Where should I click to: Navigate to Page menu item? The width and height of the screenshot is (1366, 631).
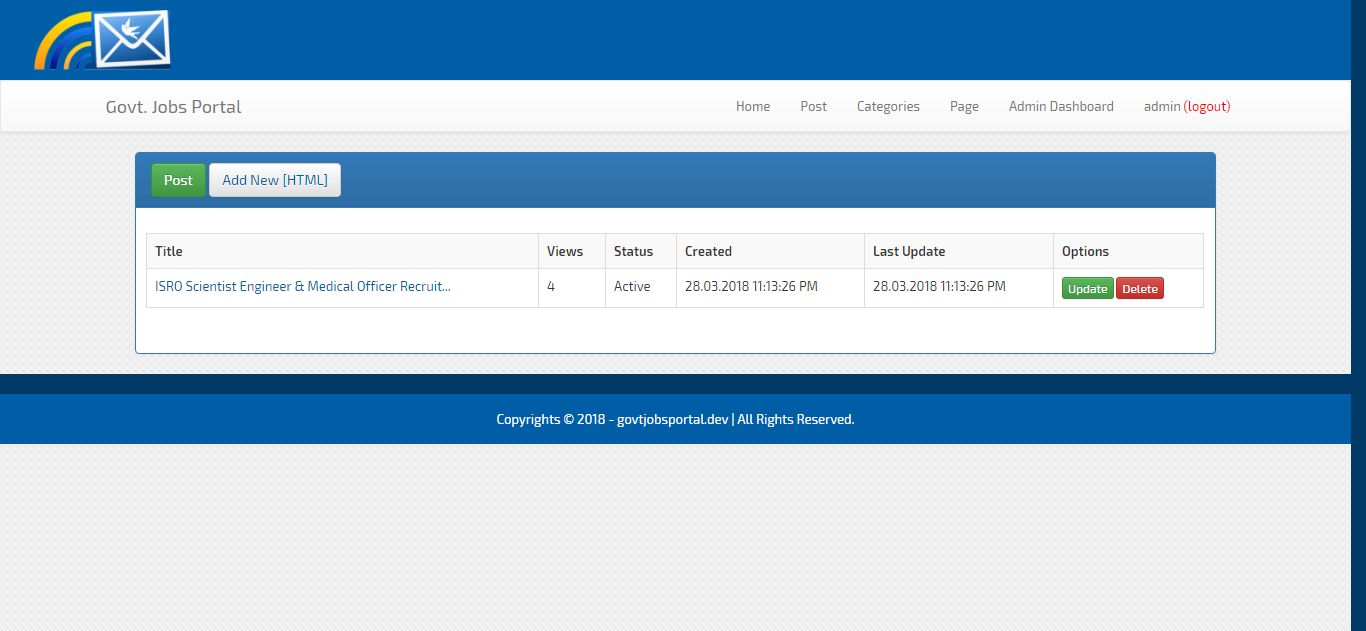[964, 106]
